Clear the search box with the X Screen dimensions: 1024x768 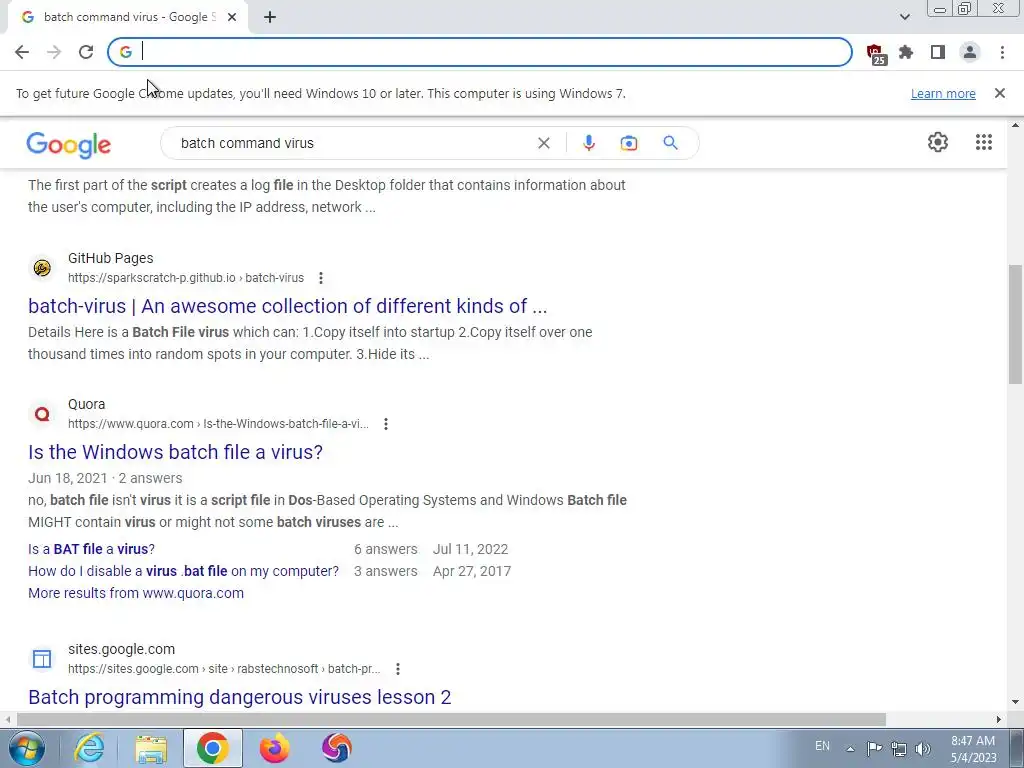coord(543,143)
